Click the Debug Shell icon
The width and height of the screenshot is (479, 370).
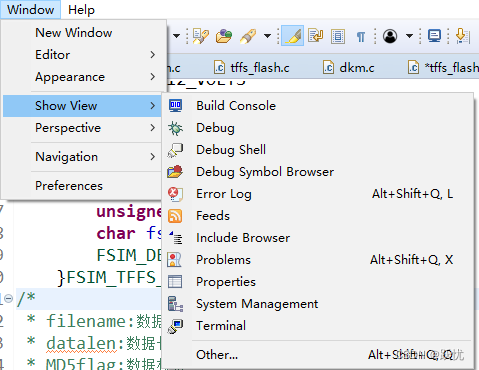[x=175, y=150]
